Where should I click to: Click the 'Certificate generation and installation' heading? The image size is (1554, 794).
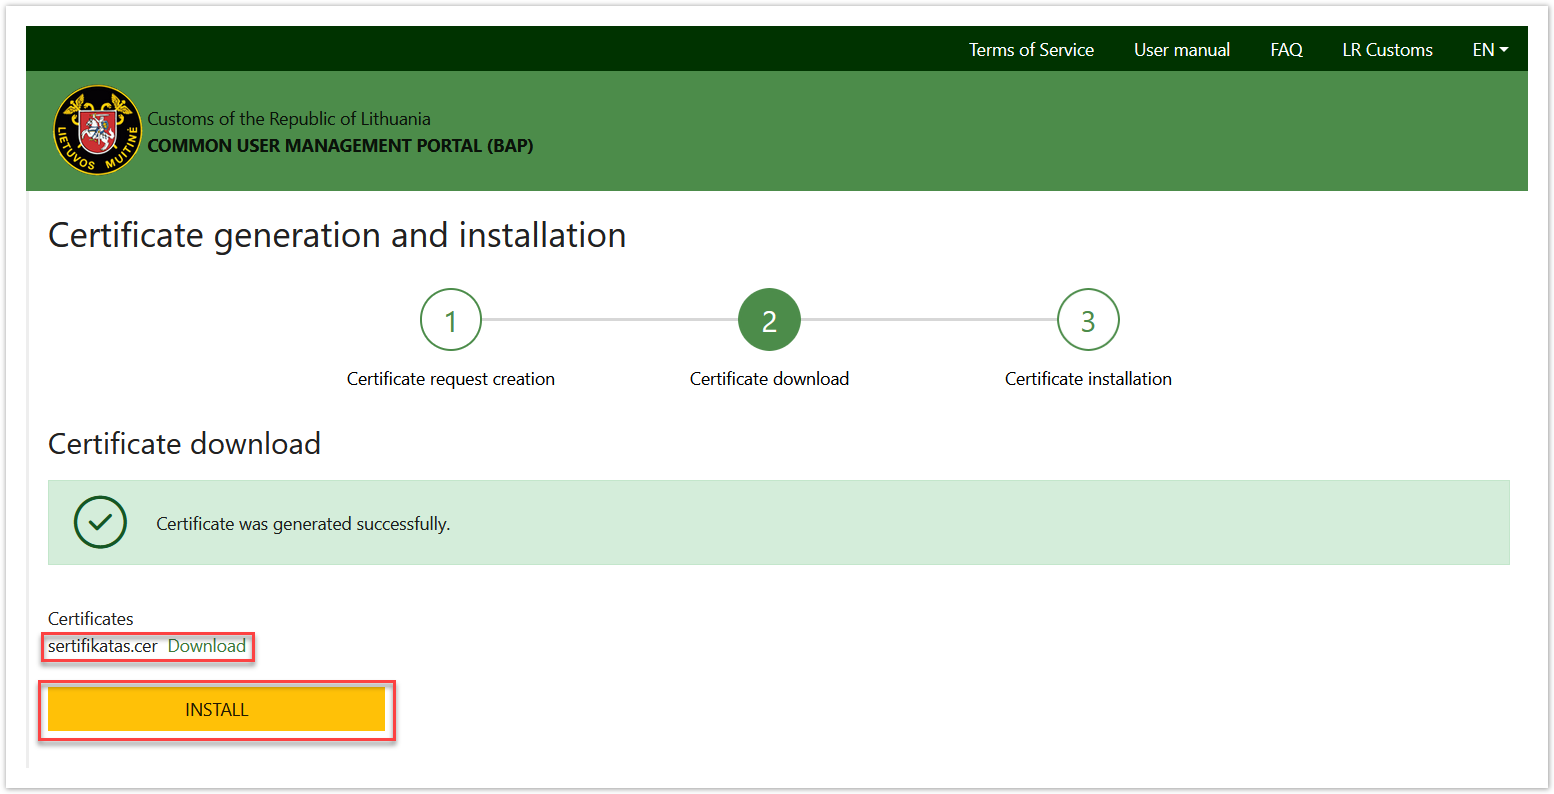[337, 235]
